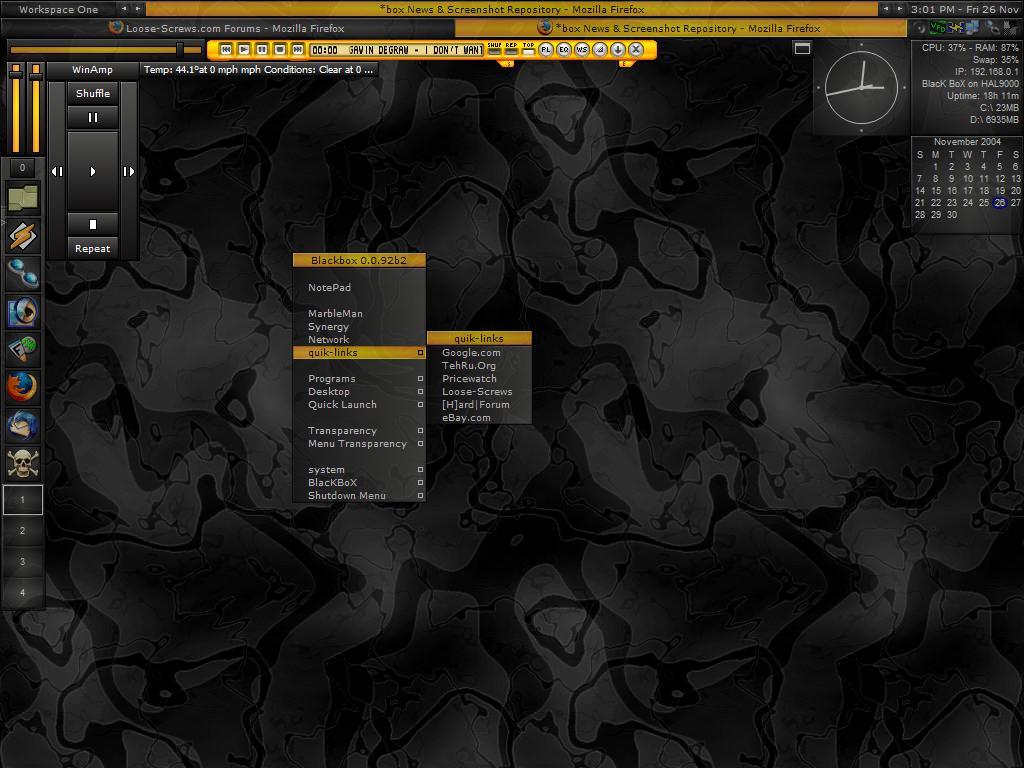Viewport: 1024px width, 768px height.
Task: Open the folder icon in the left dock
Action: coord(23,198)
